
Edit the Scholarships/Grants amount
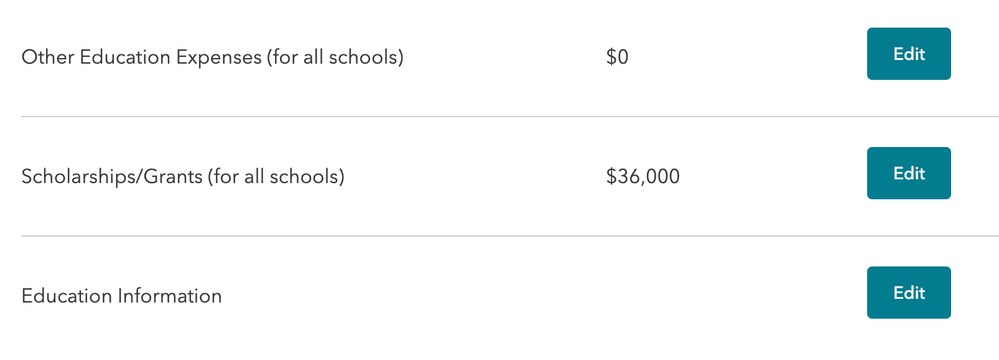click(909, 173)
